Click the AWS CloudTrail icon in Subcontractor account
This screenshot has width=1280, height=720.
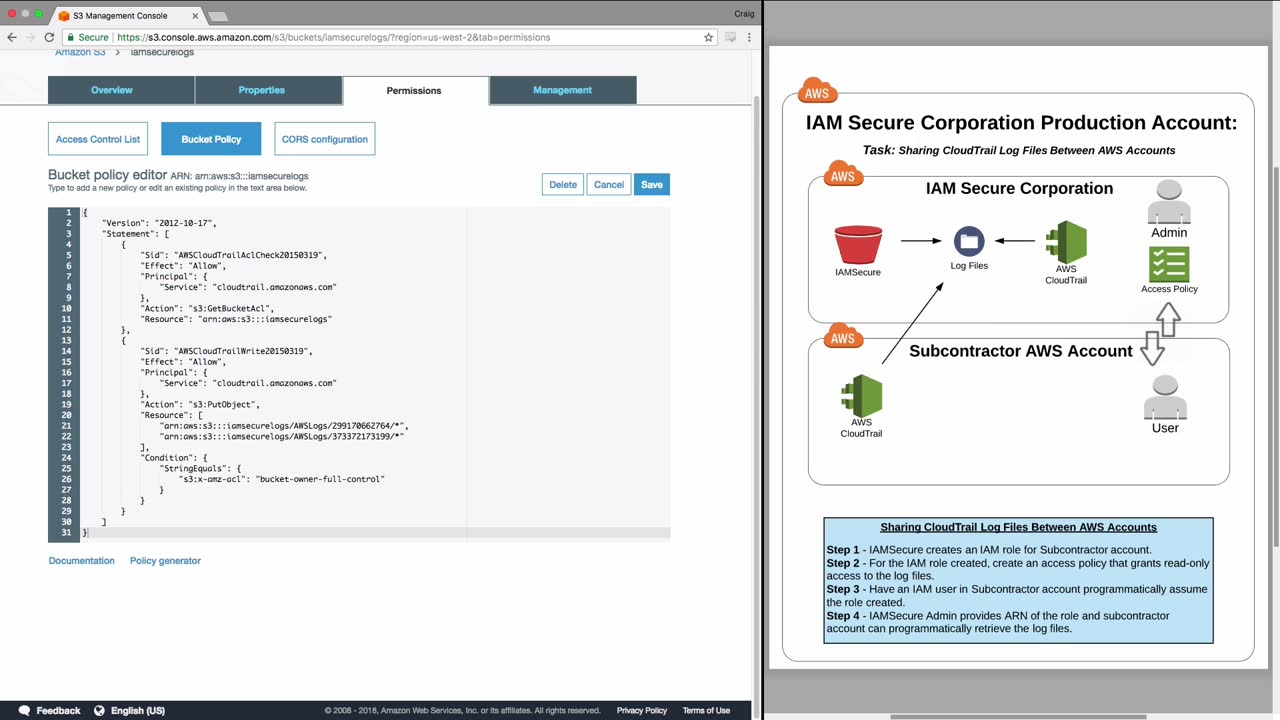point(861,396)
